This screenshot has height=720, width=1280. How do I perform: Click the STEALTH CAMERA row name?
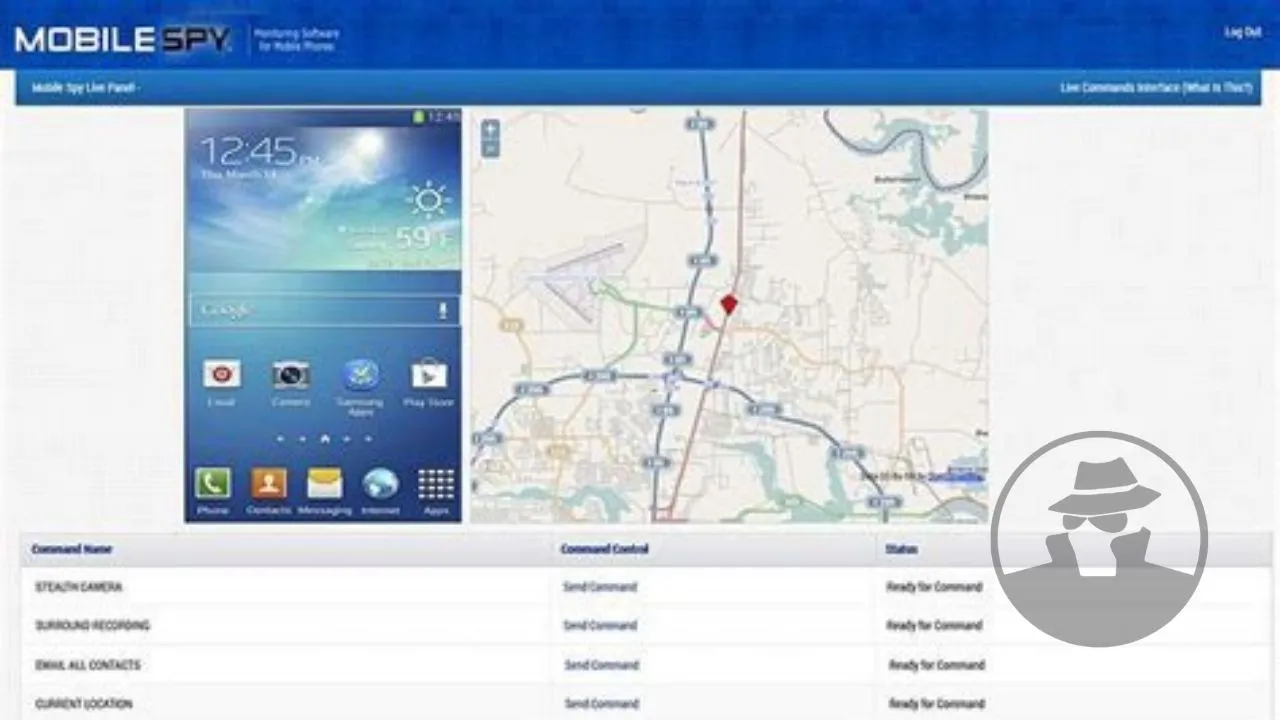(x=78, y=587)
